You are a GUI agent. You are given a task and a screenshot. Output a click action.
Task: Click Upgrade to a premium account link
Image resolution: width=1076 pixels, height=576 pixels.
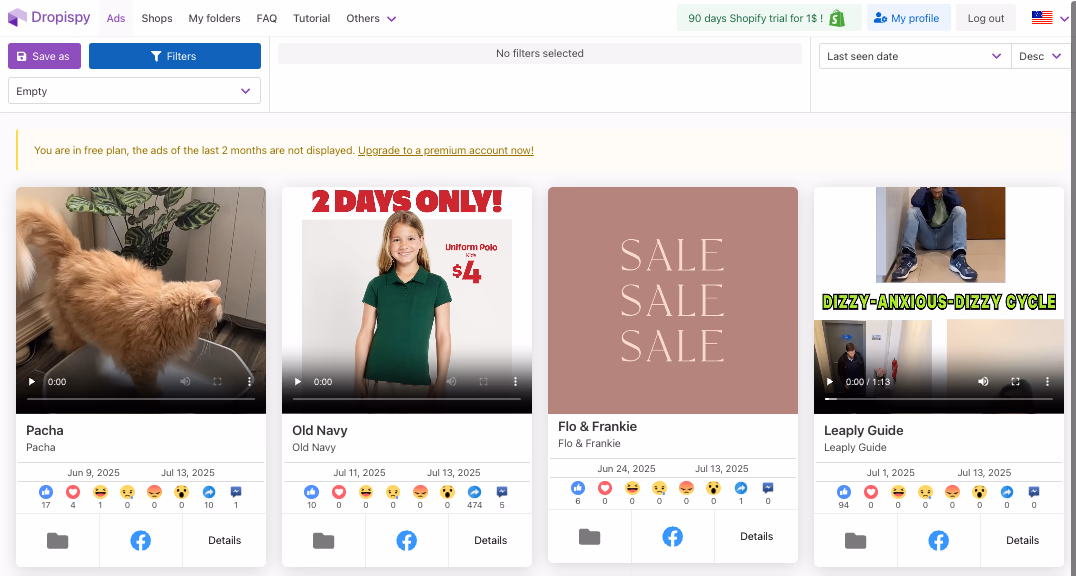(x=446, y=150)
